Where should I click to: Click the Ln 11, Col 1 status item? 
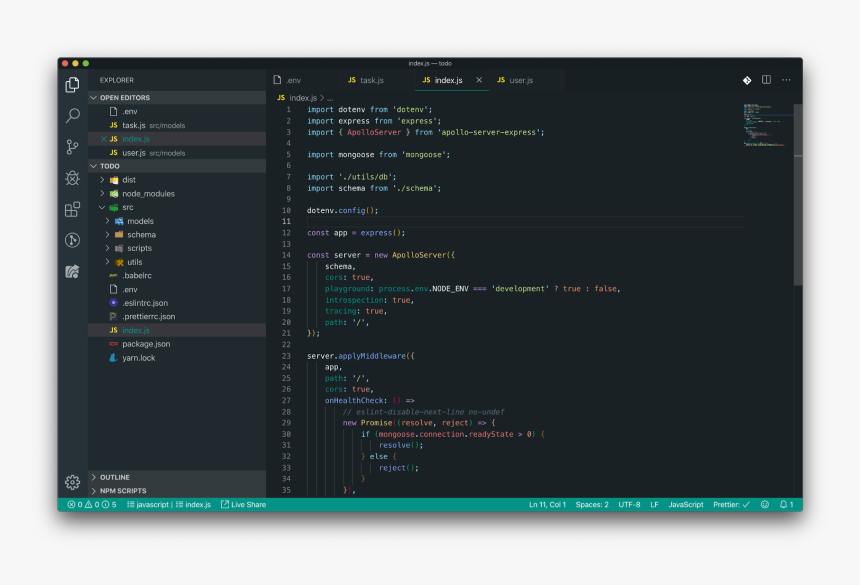pos(547,504)
